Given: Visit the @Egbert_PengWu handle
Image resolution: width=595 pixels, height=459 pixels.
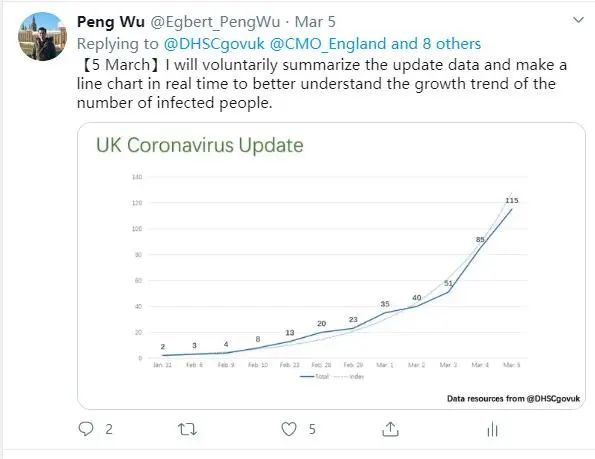Looking at the screenshot, I should [215, 22].
